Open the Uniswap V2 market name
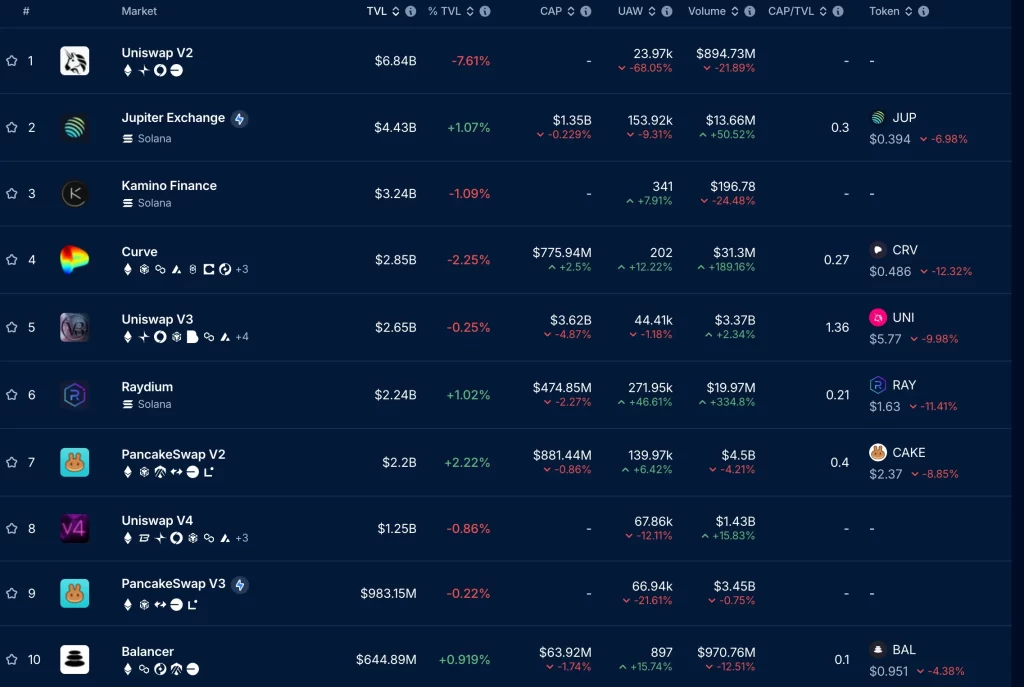 coord(157,53)
